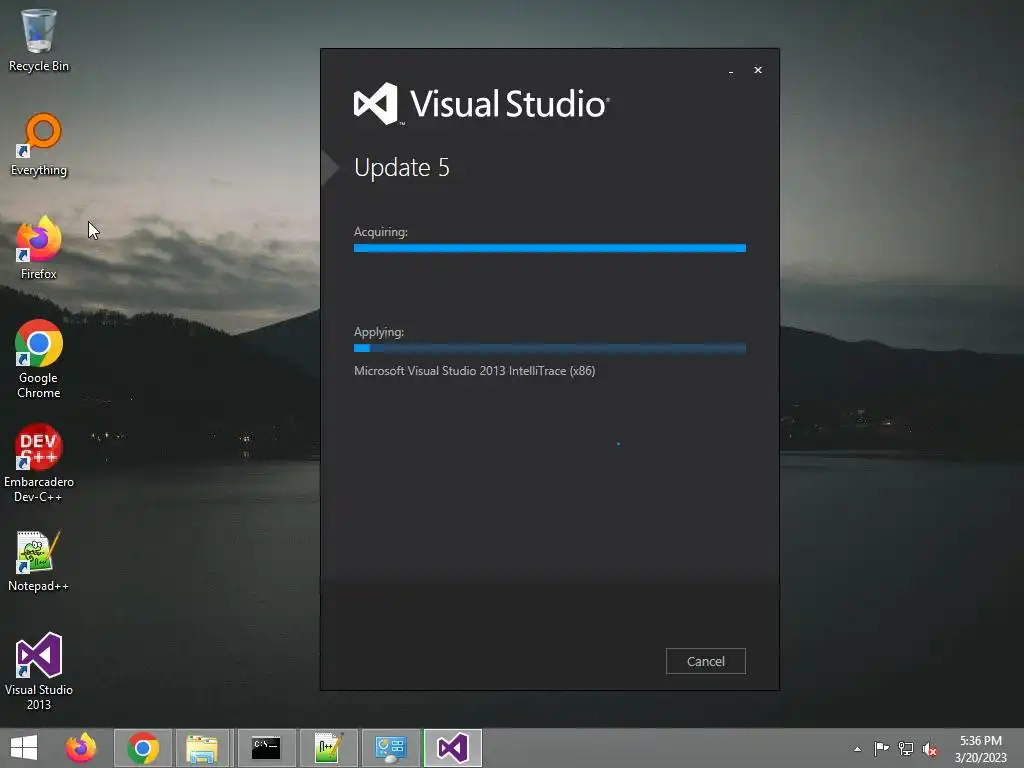Image resolution: width=1024 pixels, height=768 pixels.
Task: Switch to Command Prompt in taskbar
Action: 266,748
